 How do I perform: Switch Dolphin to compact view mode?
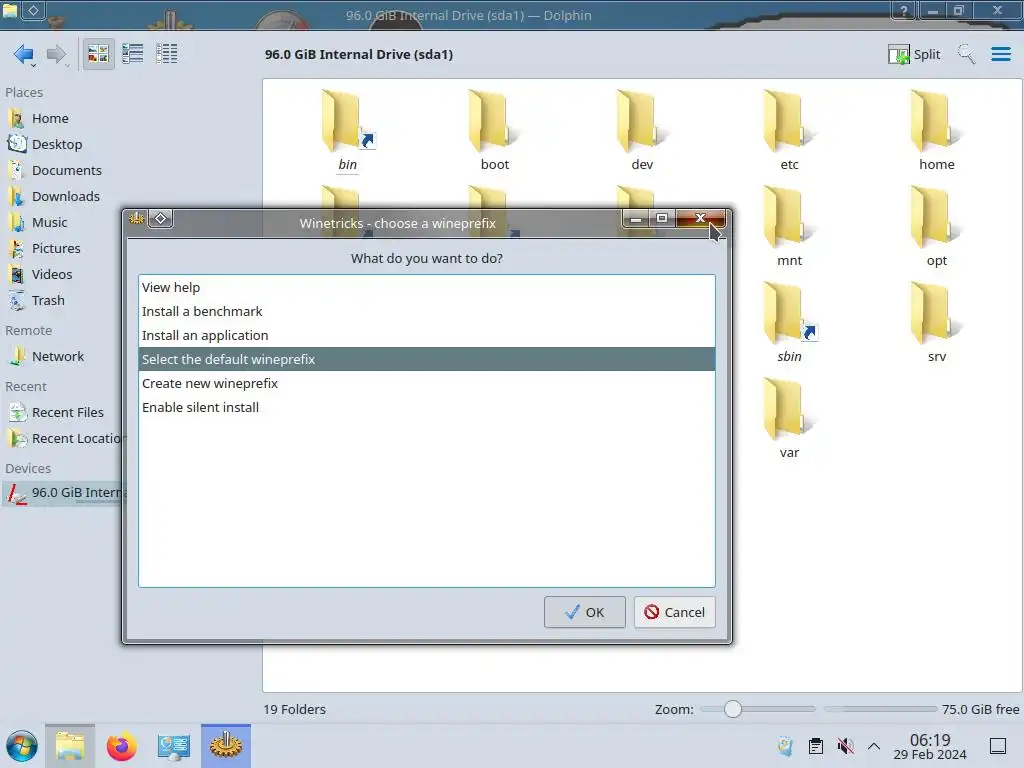coord(133,54)
